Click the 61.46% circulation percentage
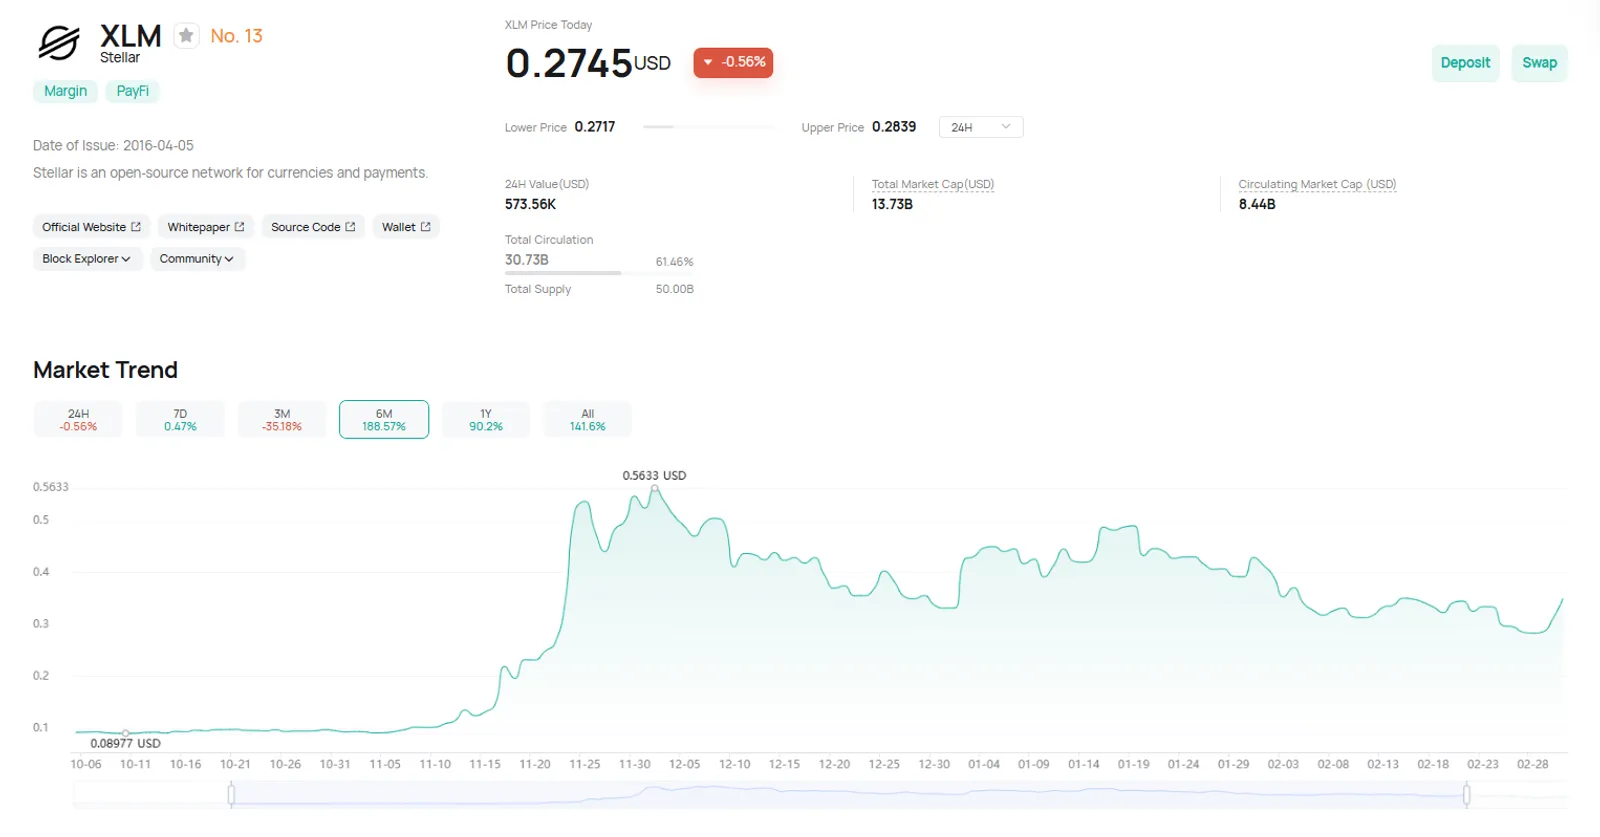 coord(675,262)
